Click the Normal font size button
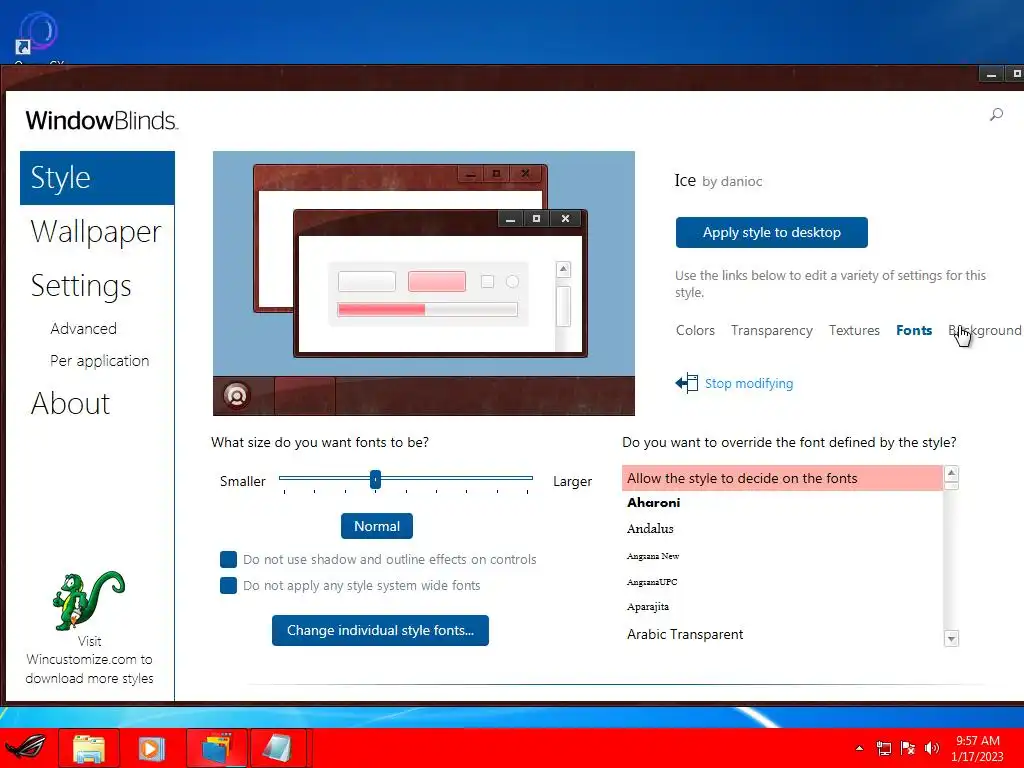The width and height of the screenshot is (1024, 768). click(377, 526)
